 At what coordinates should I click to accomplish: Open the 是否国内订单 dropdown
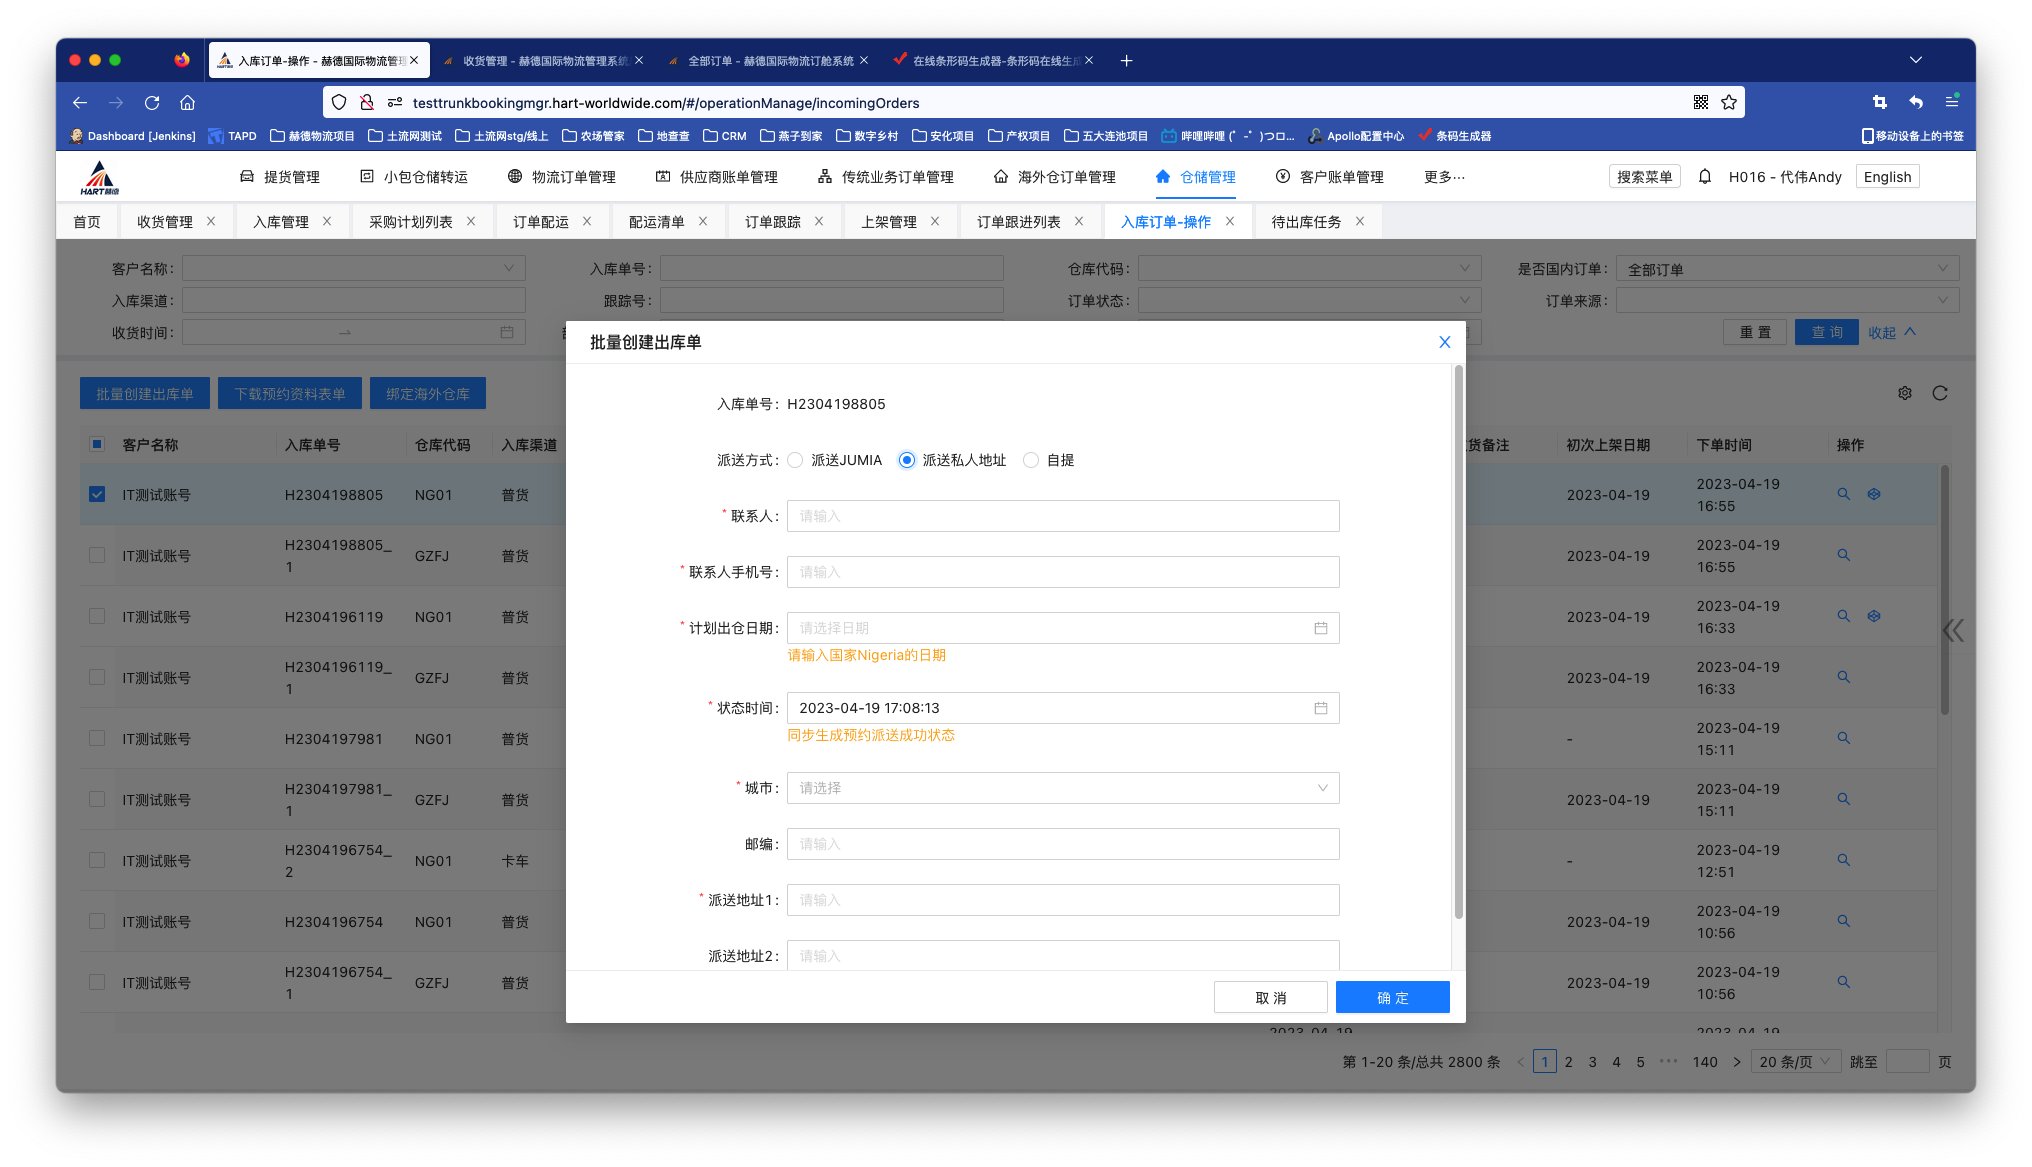click(x=1787, y=269)
